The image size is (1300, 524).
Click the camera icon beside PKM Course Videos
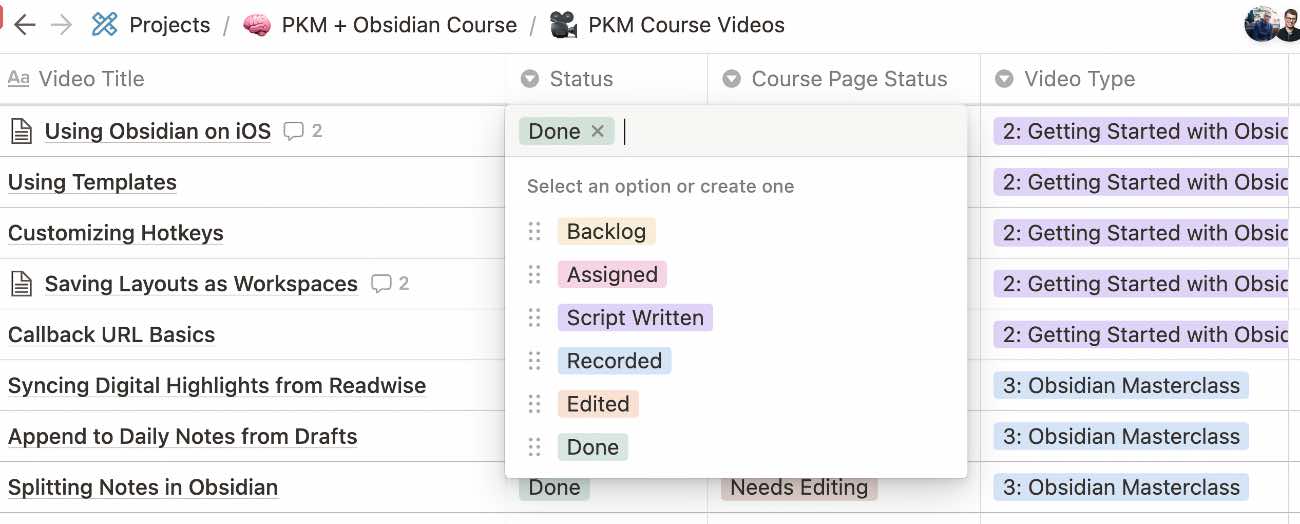click(563, 25)
